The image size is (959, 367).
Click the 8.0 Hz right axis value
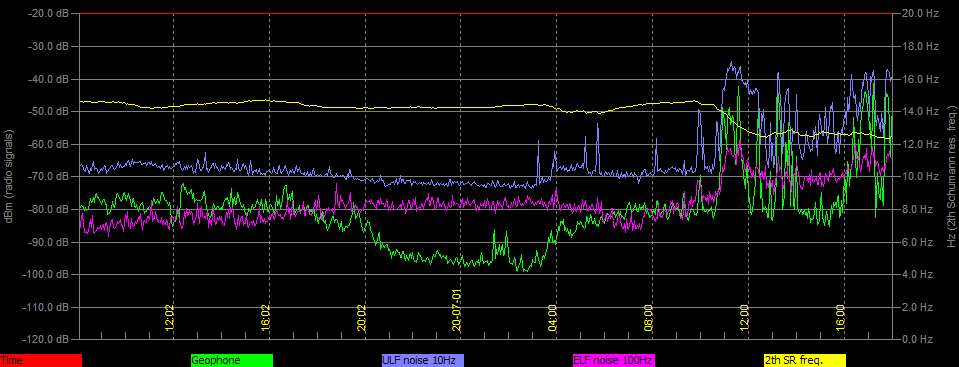(917, 209)
